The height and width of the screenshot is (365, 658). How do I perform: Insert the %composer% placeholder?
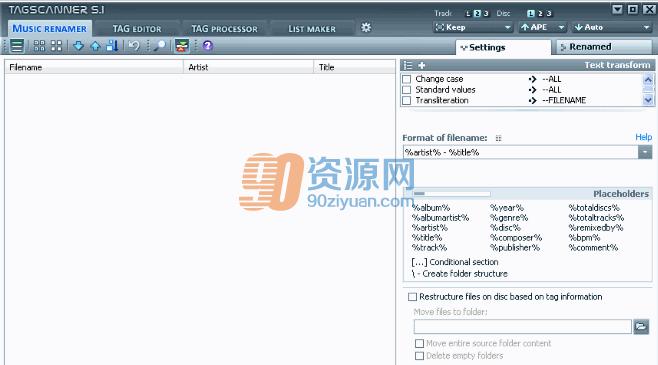pos(516,238)
